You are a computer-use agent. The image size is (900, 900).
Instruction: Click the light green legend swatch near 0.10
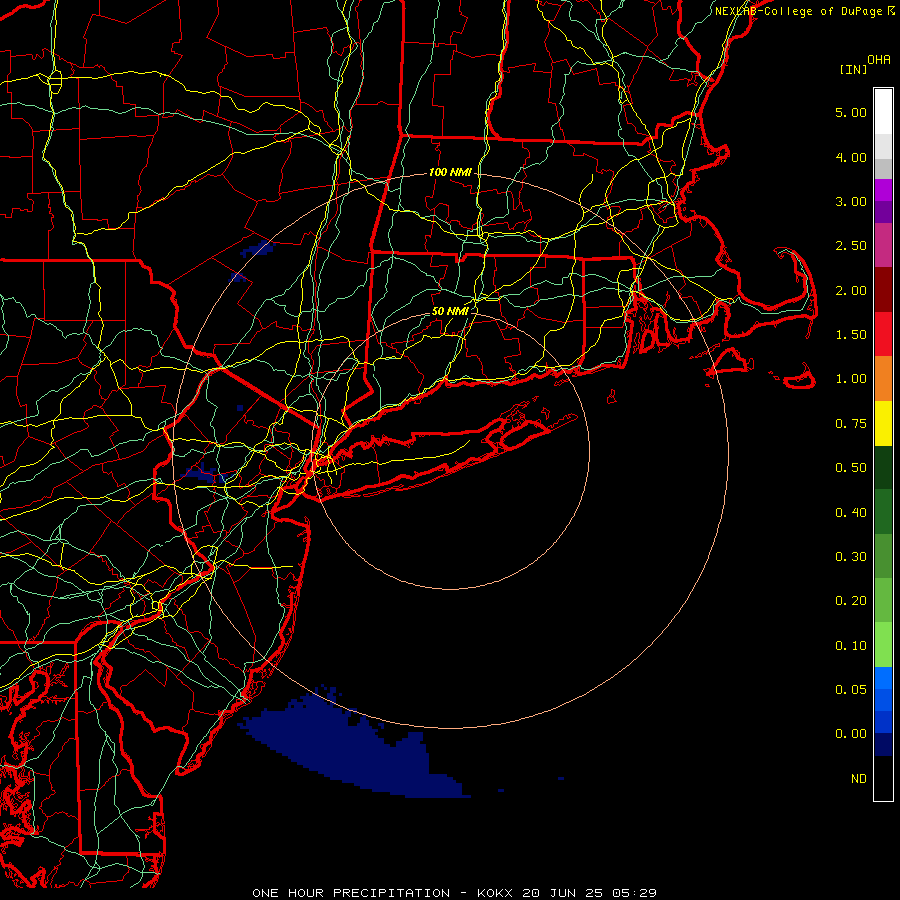click(883, 645)
